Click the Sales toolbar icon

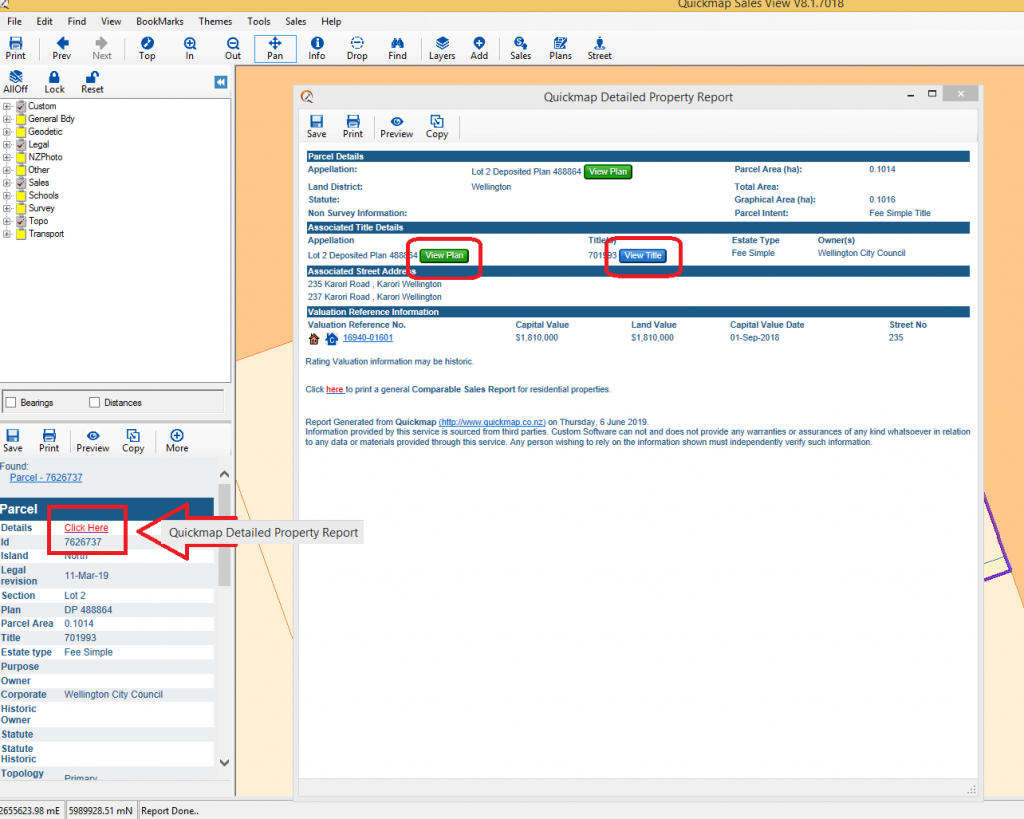(520, 47)
